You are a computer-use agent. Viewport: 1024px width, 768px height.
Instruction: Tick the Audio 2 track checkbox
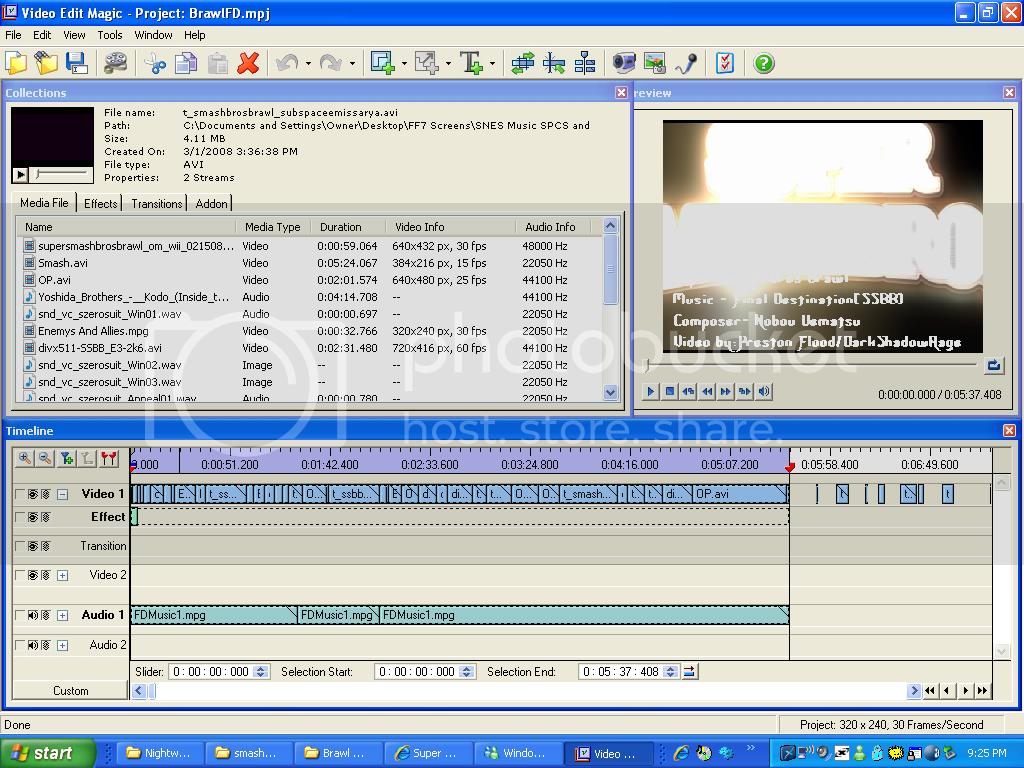(20, 645)
